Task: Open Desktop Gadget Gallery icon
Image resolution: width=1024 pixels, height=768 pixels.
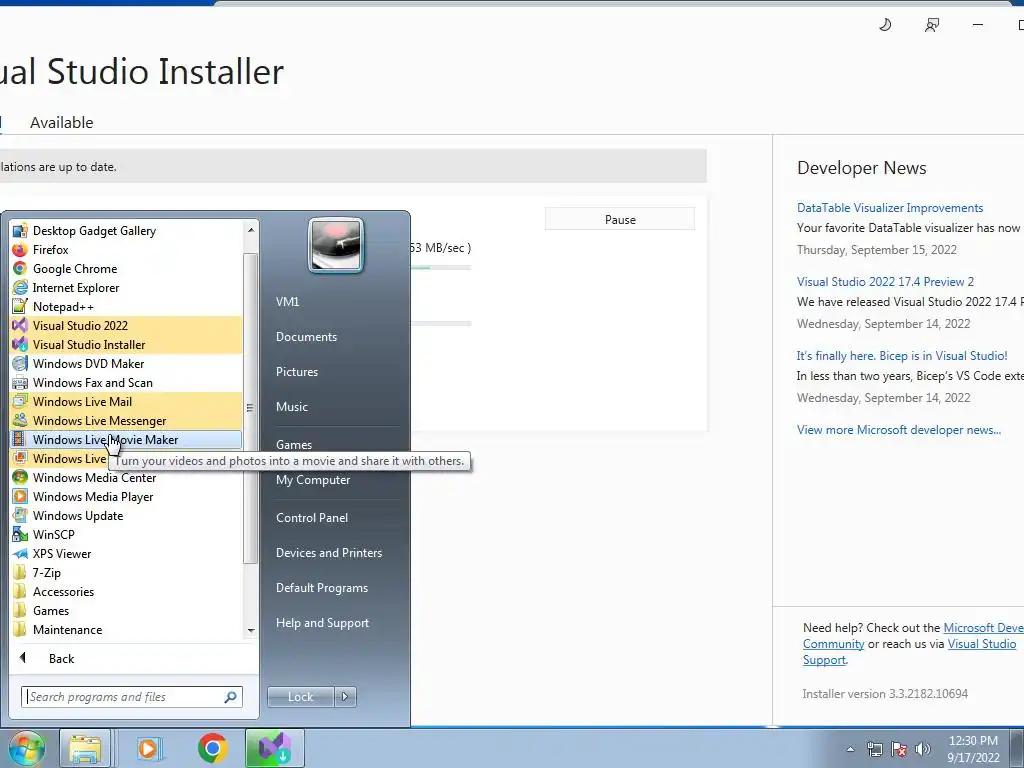Action: pyautogui.click(x=20, y=231)
